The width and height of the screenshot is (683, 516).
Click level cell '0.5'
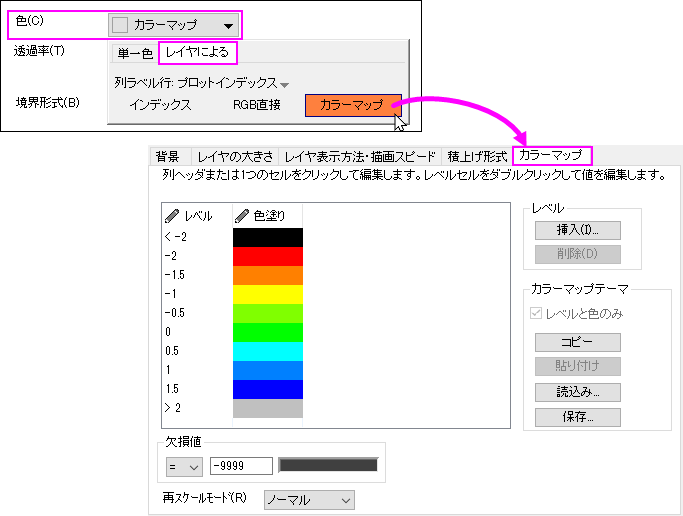coord(172,351)
